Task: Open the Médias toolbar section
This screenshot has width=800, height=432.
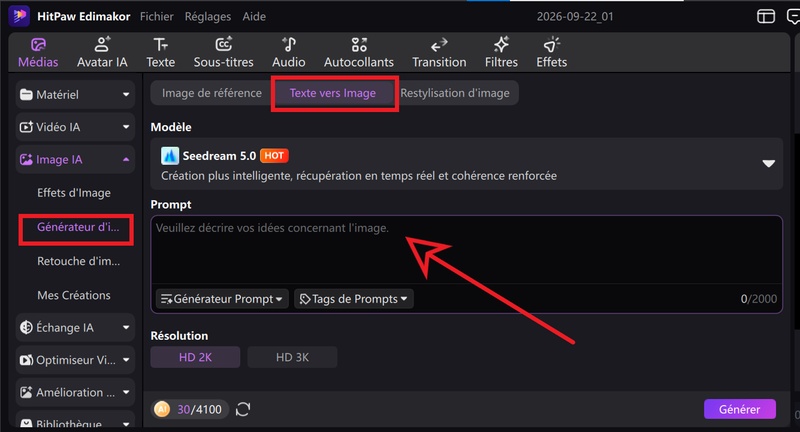Action: 38,53
